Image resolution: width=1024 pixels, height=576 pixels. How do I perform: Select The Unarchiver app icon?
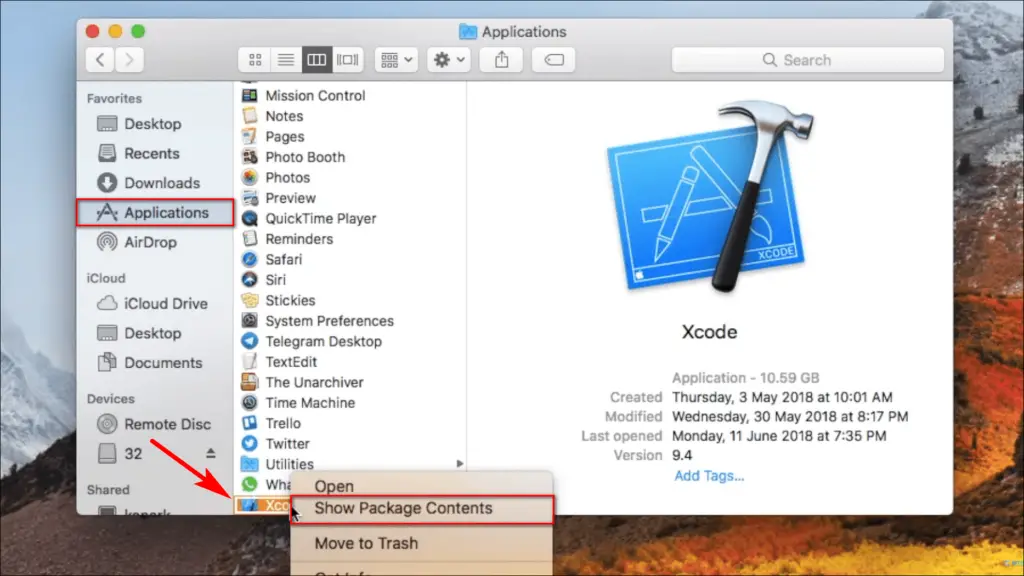coord(249,382)
